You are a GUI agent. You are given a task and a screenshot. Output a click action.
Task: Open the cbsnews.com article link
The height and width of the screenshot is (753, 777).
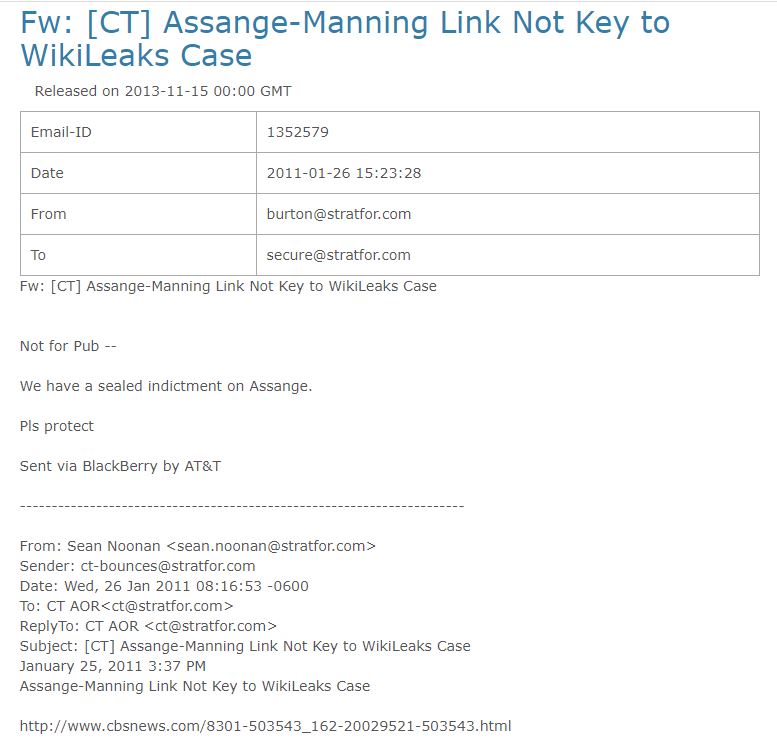tap(265, 726)
